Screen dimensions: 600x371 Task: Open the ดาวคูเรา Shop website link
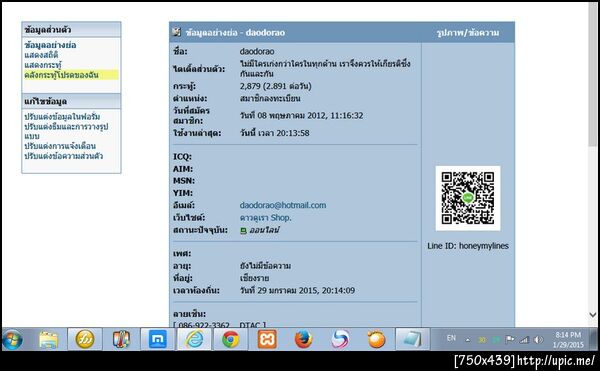266,218
